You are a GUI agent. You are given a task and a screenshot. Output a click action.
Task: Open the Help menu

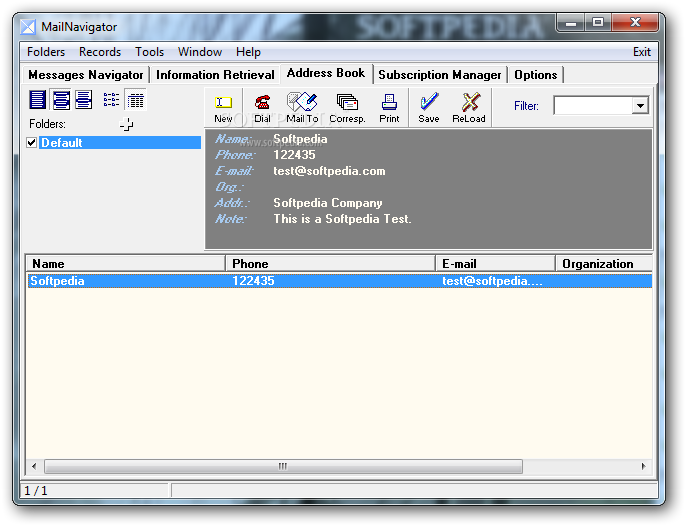point(248,52)
